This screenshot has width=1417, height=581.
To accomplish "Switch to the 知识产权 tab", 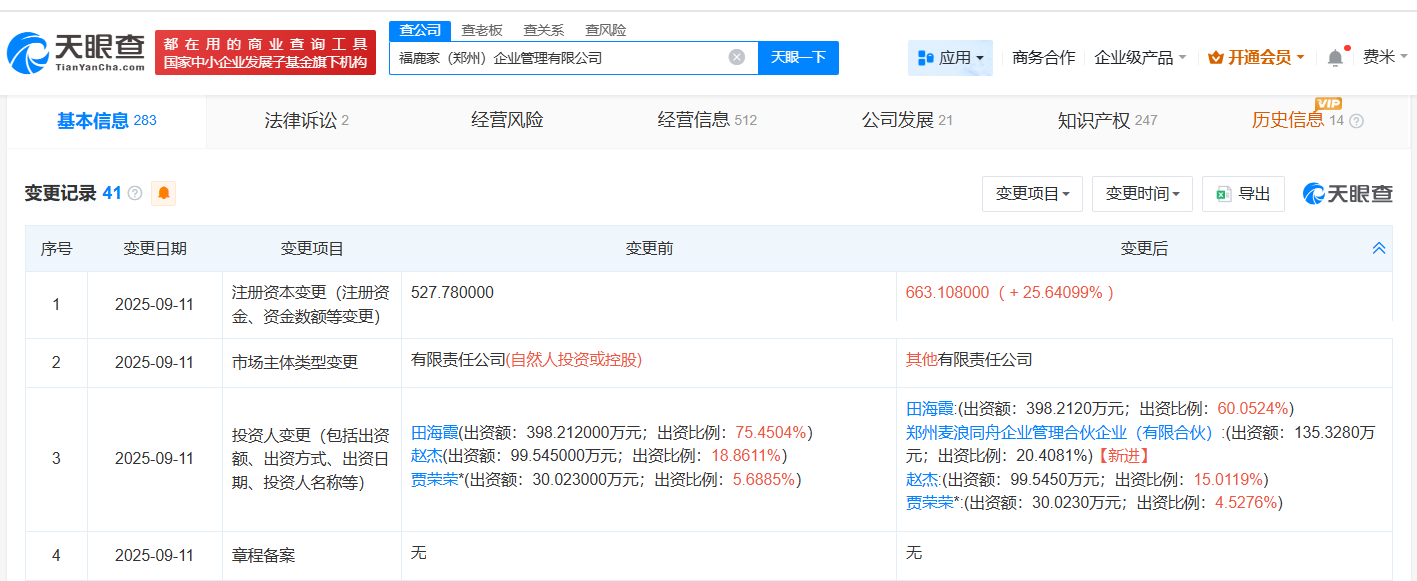I will click(x=1106, y=120).
